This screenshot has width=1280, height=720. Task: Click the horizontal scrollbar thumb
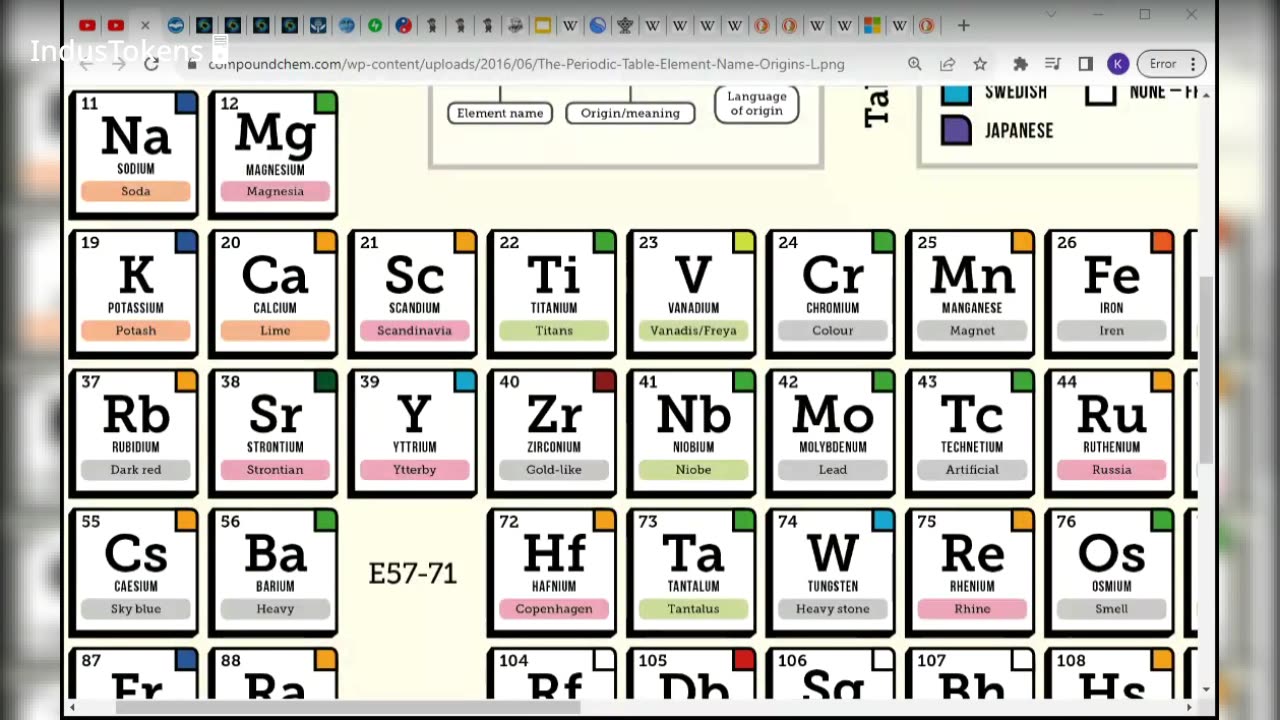[x=347, y=708]
